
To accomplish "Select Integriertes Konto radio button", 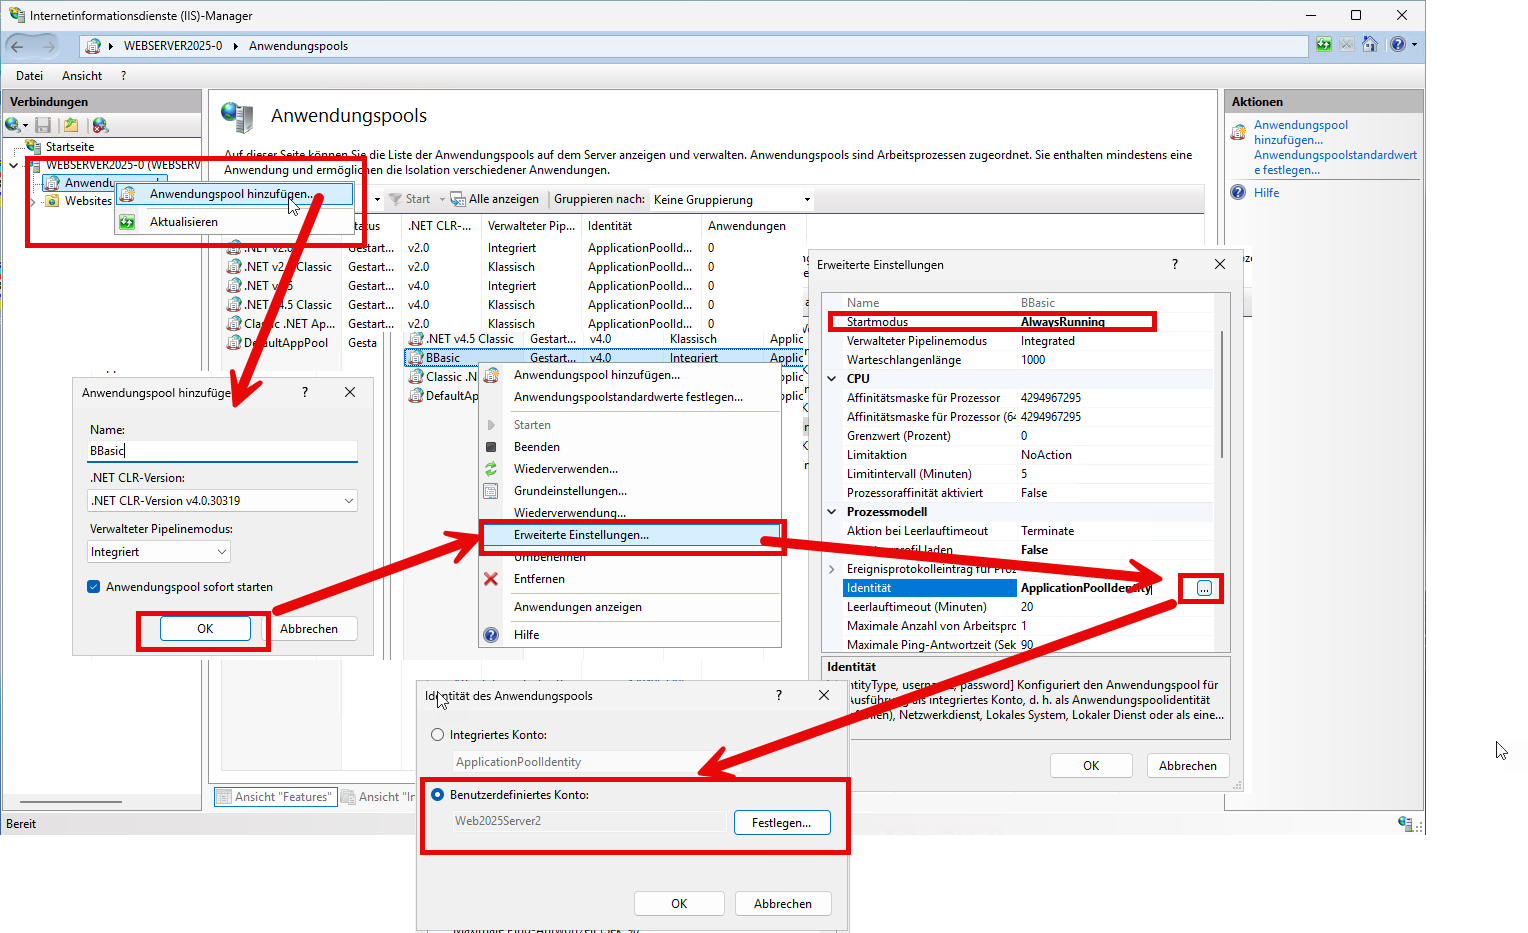I will click(437, 735).
